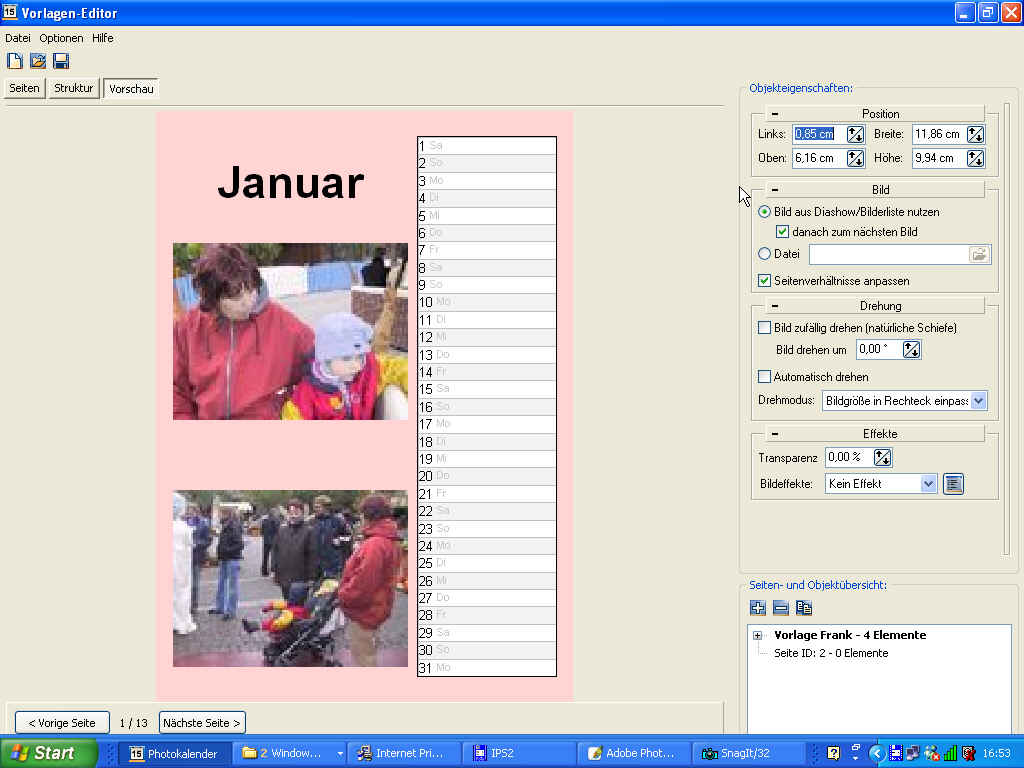This screenshot has width=1024, height=768.
Task: Expand the 'Vorlage Frank - 4 Elemente' tree node
Action: pyautogui.click(x=758, y=635)
